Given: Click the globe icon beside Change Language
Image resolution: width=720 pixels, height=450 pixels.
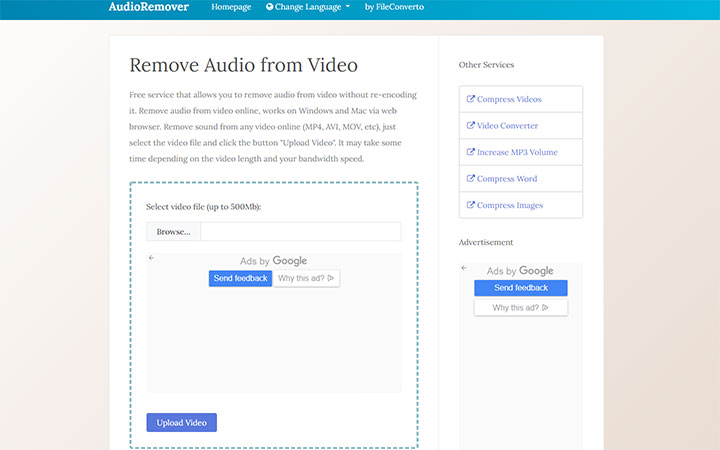Looking at the screenshot, I should [270, 6].
